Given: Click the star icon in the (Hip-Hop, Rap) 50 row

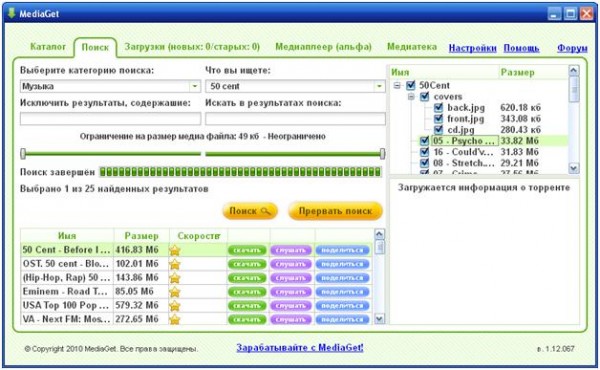Looking at the screenshot, I should tap(175, 278).
